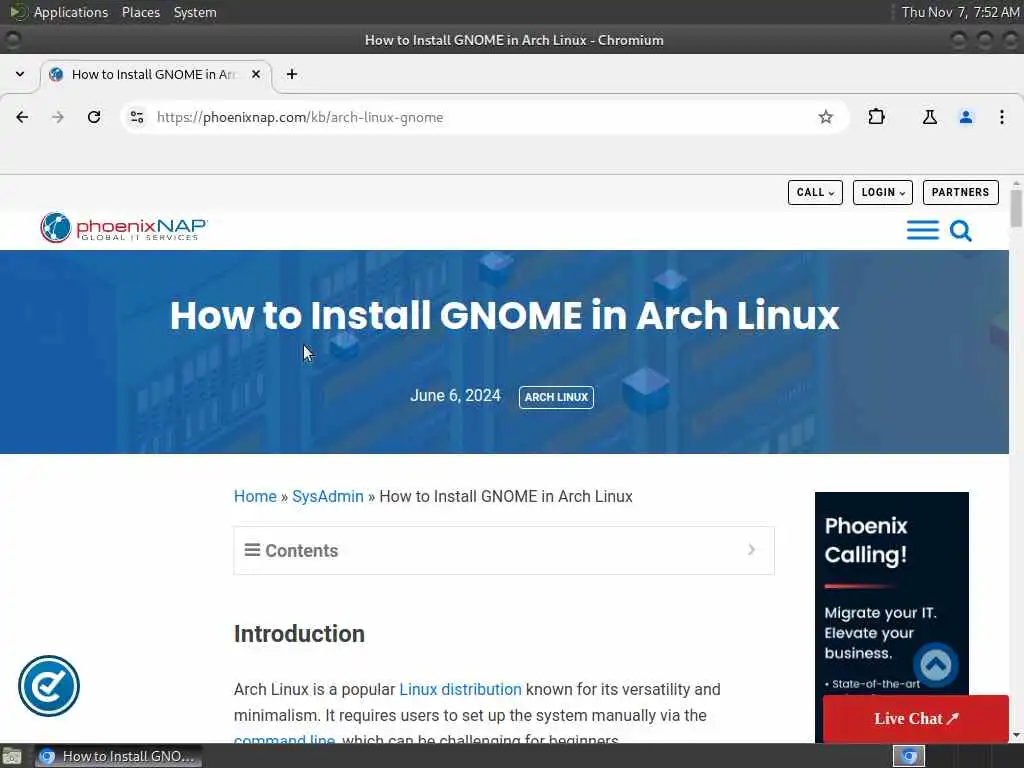
Task: Open the Applications menu
Action: point(71,12)
